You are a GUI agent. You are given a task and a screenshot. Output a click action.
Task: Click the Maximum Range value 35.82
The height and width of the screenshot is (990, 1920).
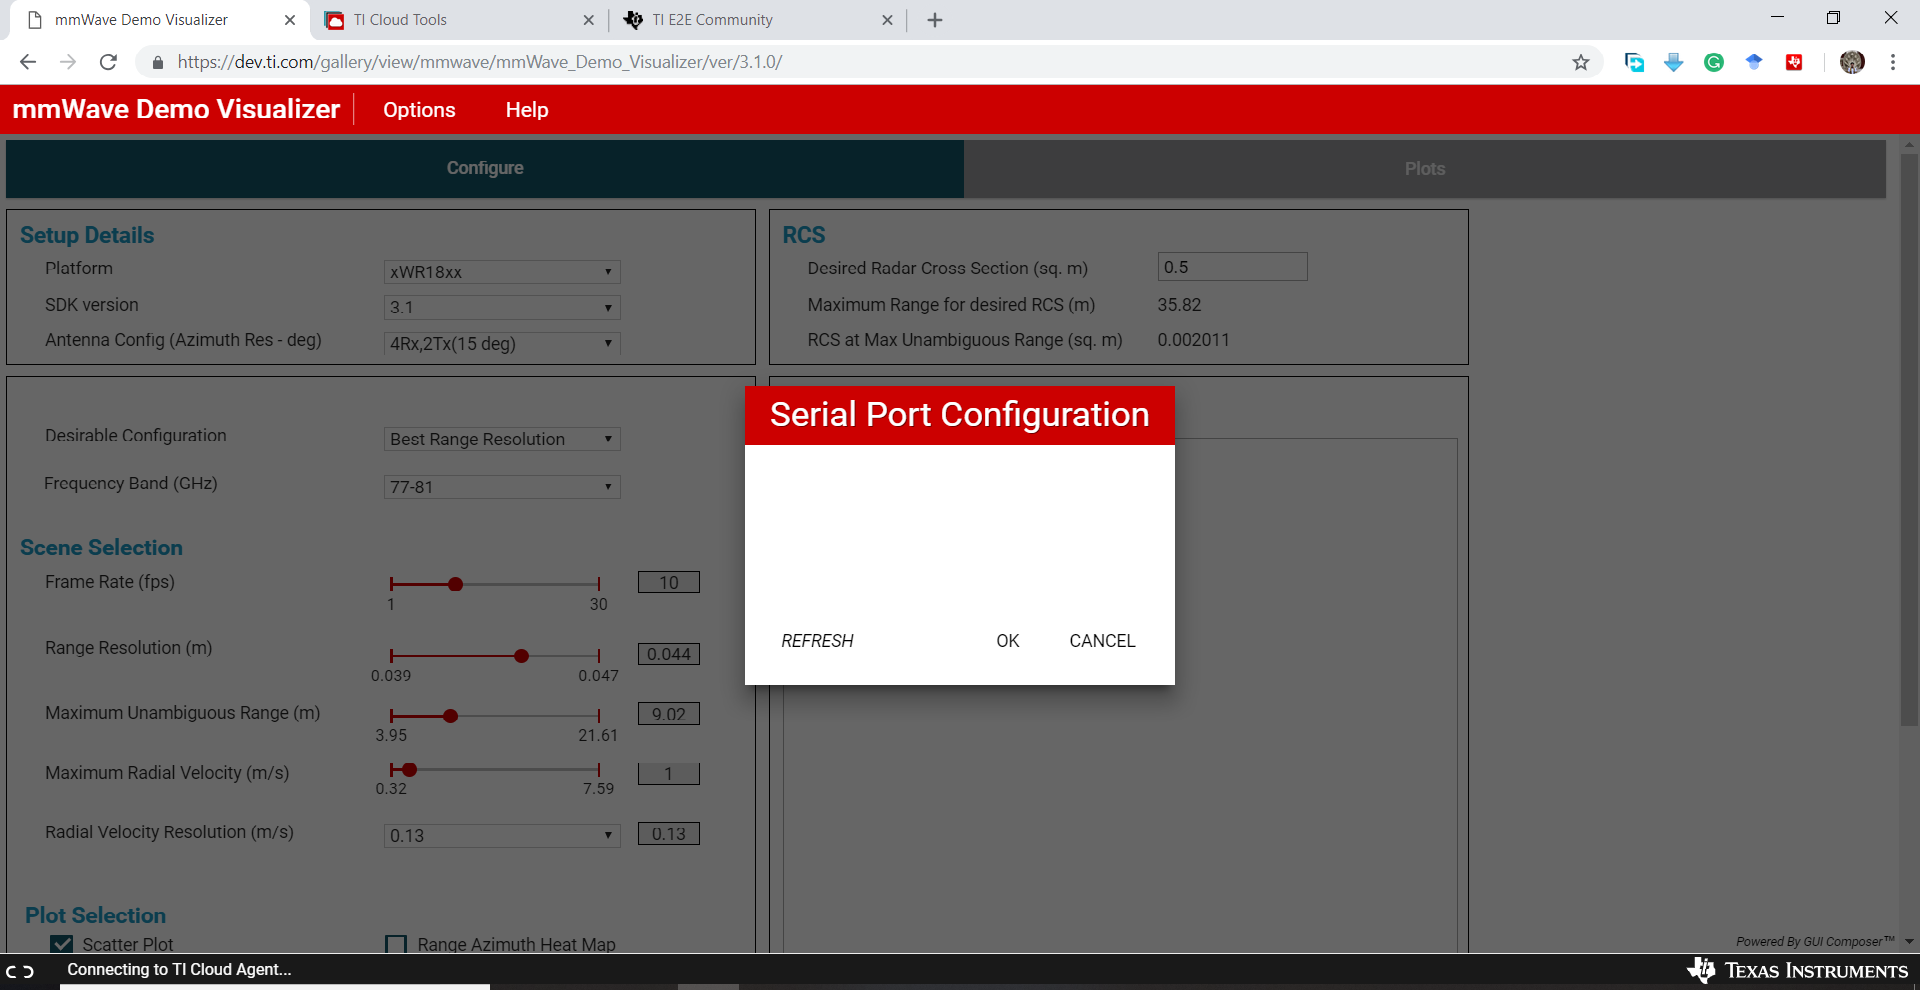pyautogui.click(x=1180, y=305)
